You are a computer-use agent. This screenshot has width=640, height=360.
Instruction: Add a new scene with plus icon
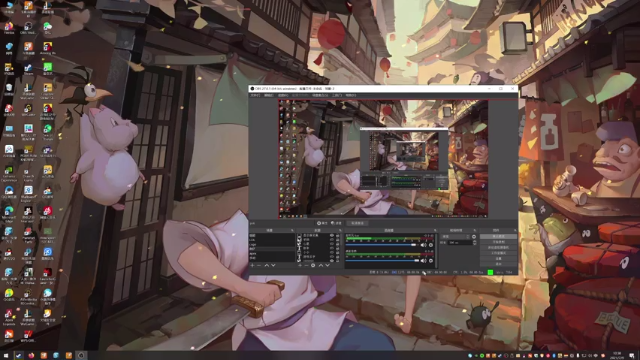pyautogui.click(x=252, y=265)
